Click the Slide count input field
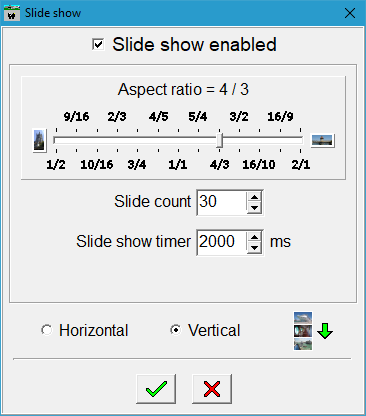Image resolution: width=366 pixels, height=416 pixels. 222,202
